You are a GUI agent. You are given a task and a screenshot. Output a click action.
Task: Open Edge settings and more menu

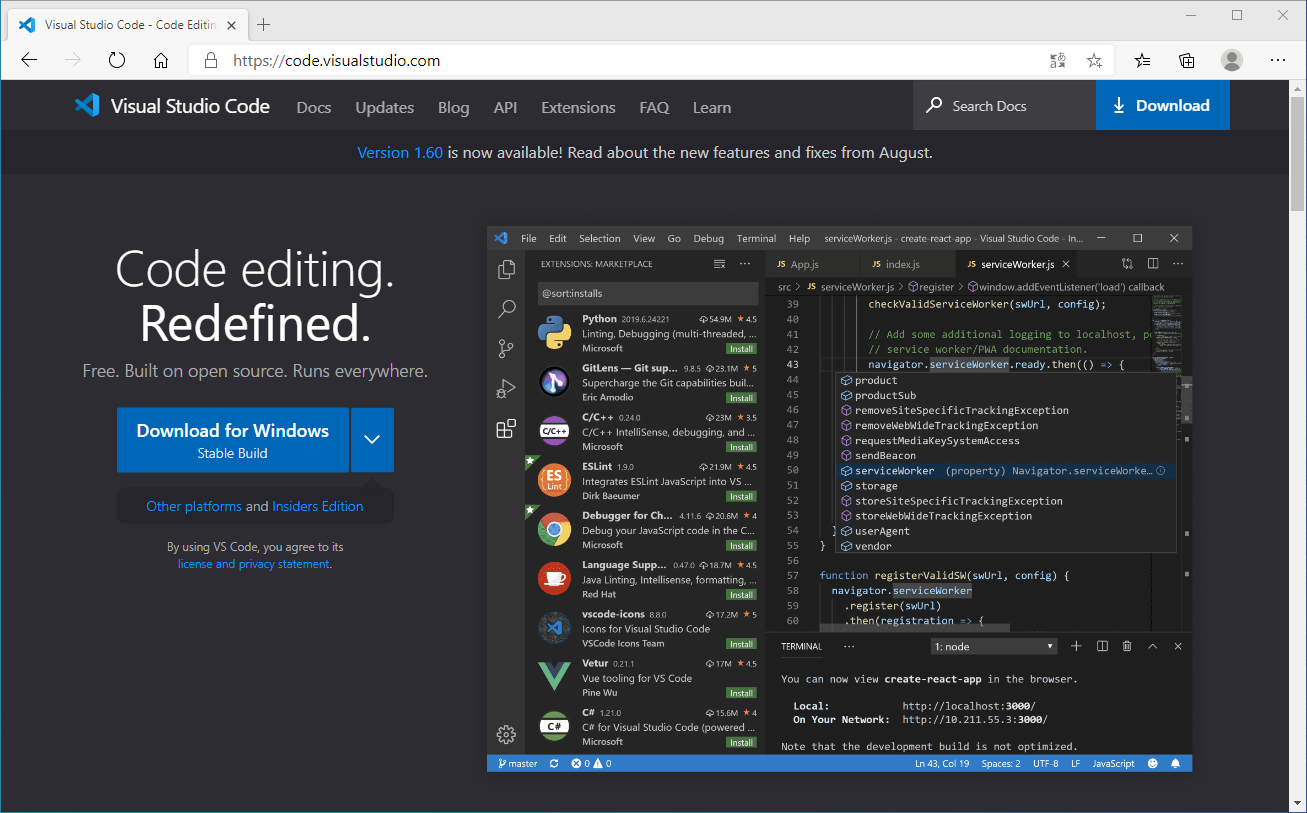(1277, 60)
